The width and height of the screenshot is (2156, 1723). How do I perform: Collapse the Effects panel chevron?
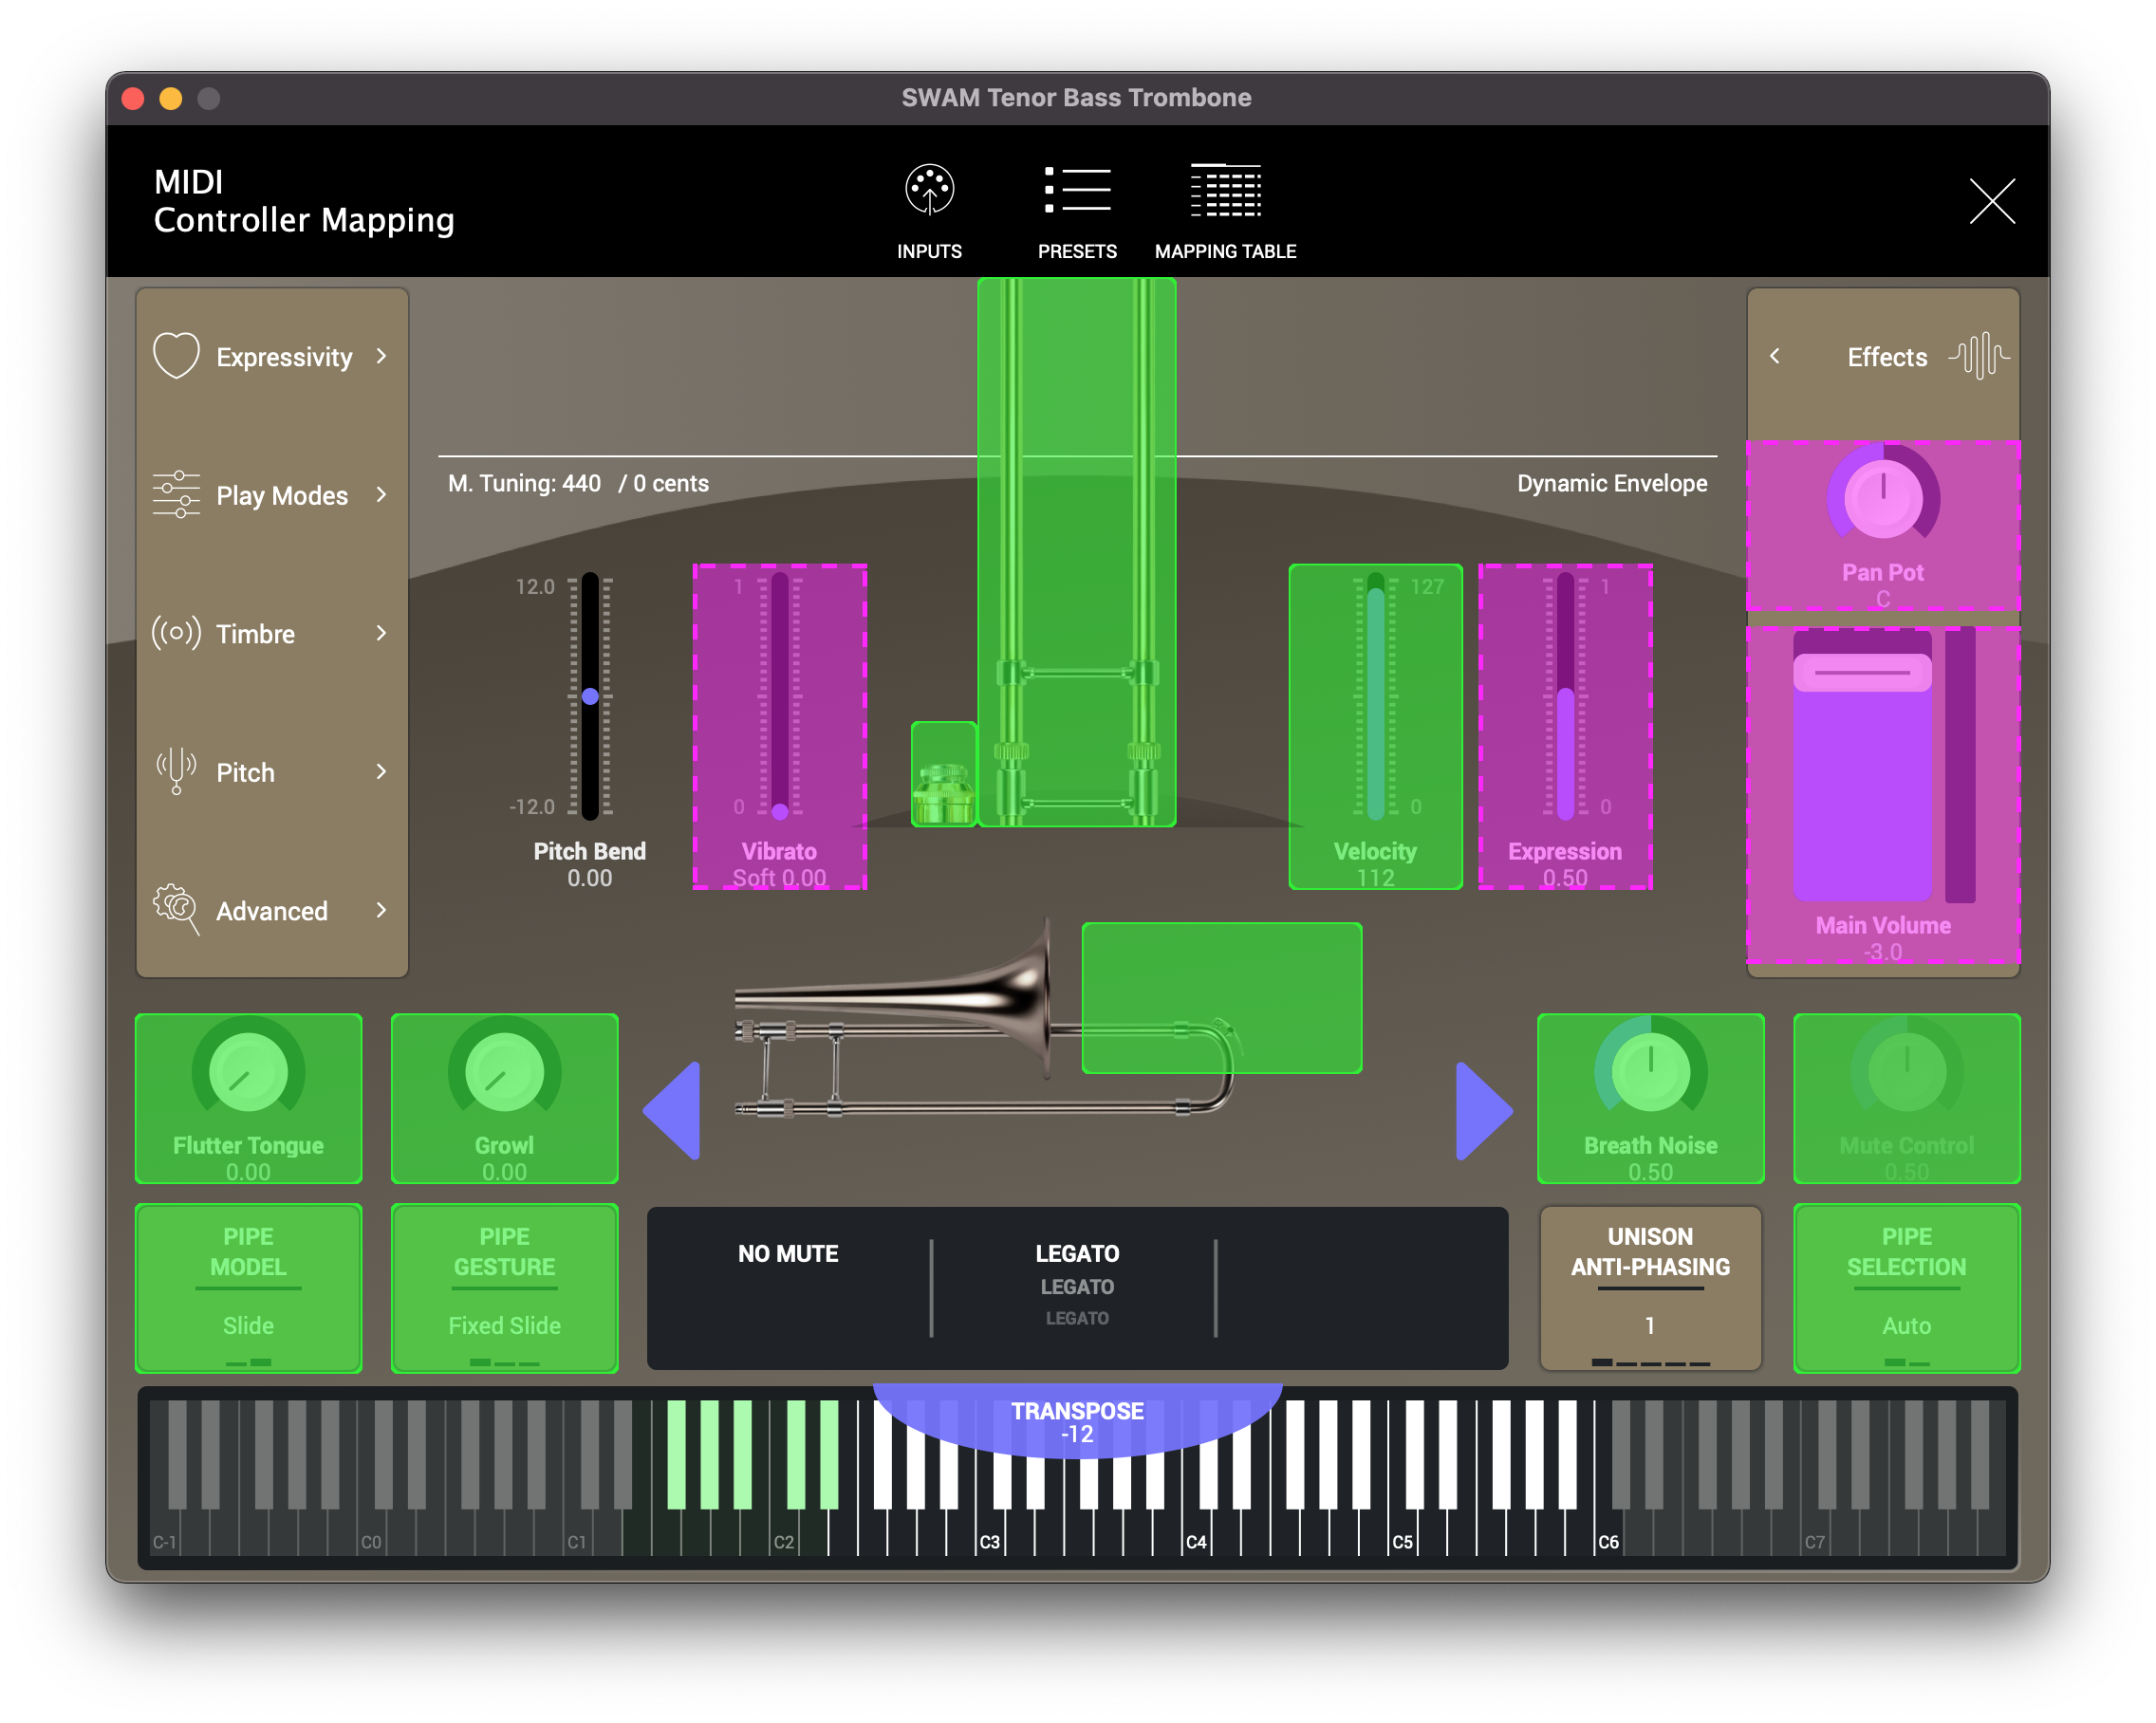point(1774,356)
